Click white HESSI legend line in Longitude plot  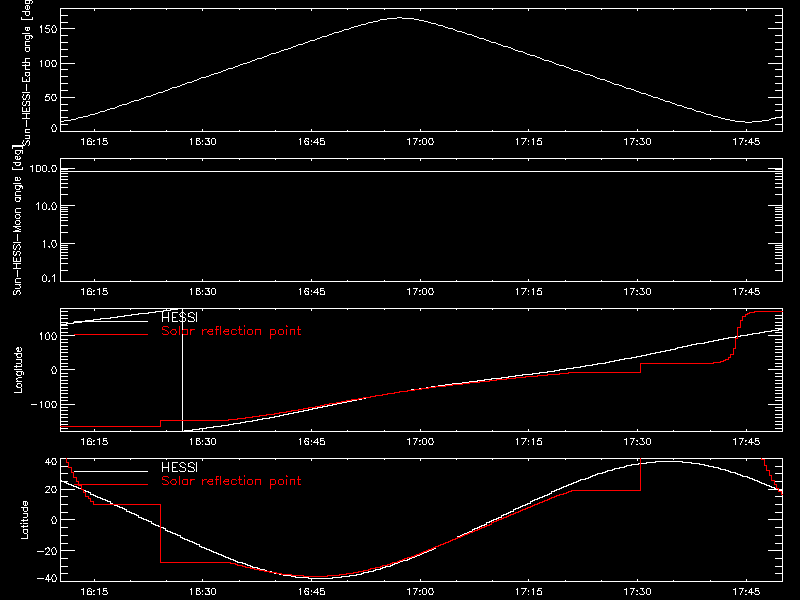(x=111, y=321)
